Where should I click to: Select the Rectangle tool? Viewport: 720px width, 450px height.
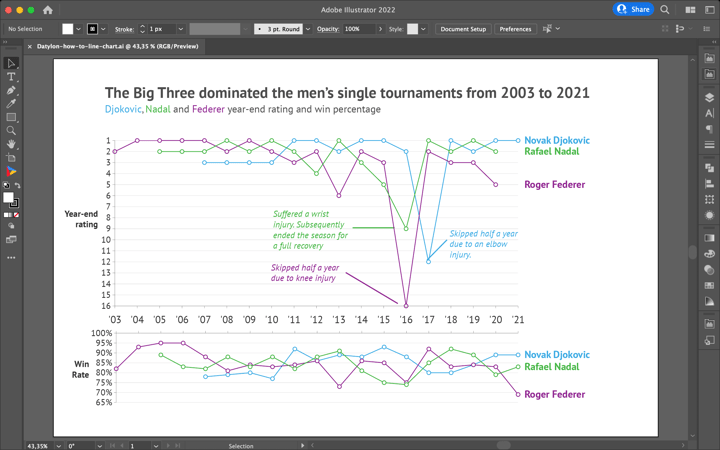(11, 118)
